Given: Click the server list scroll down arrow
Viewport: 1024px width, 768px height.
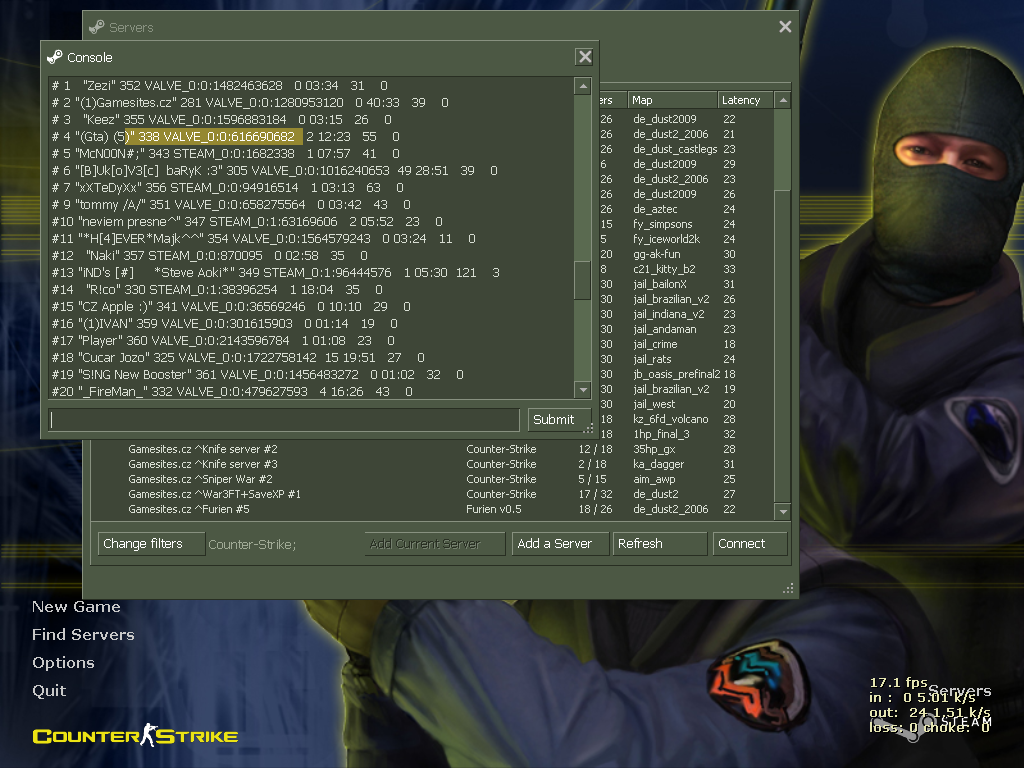Looking at the screenshot, I should tap(783, 511).
